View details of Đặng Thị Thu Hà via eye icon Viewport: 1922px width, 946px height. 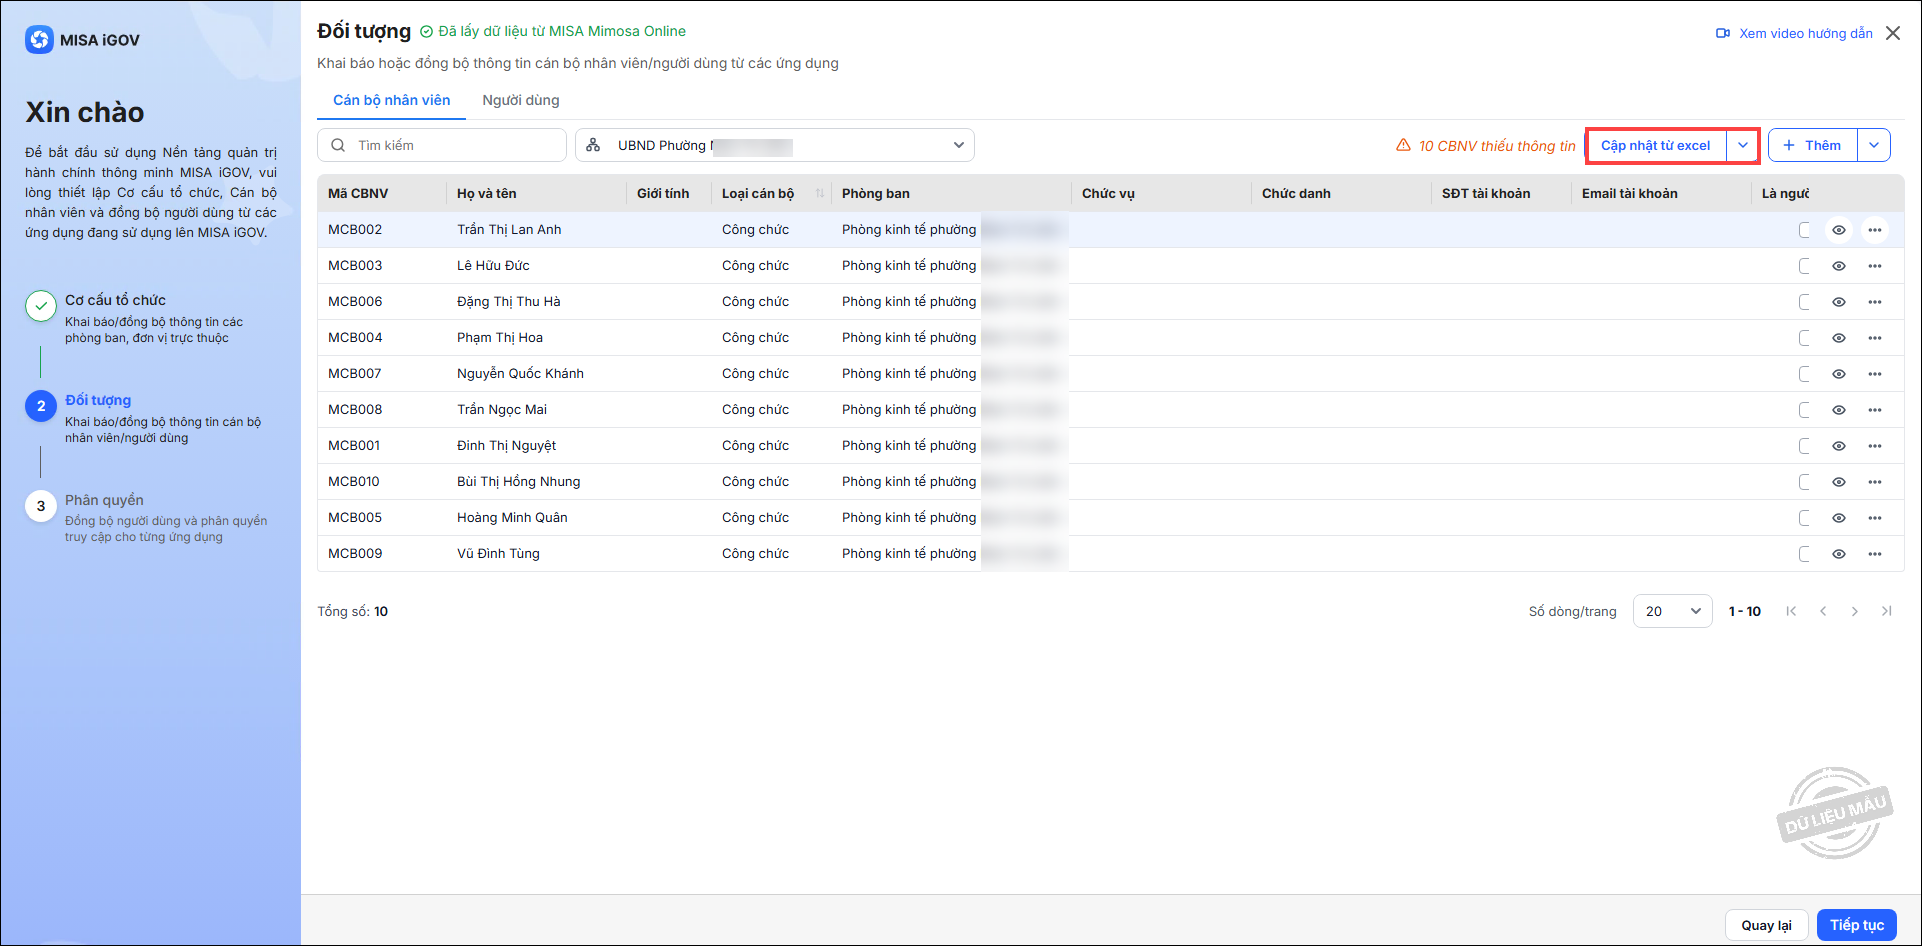1839,302
